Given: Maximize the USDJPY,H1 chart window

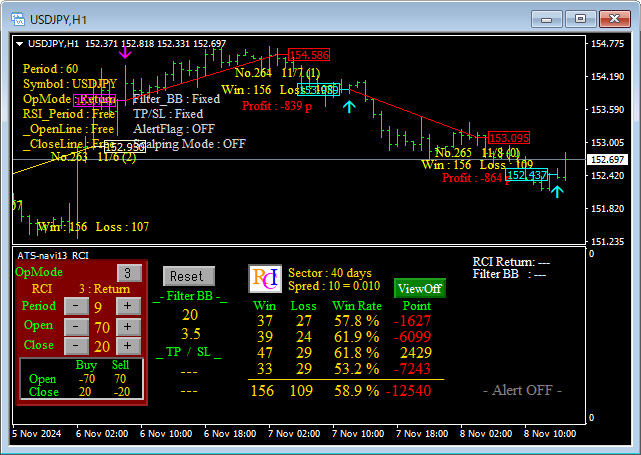Looking at the screenshot, I should [x=580, y=19].
